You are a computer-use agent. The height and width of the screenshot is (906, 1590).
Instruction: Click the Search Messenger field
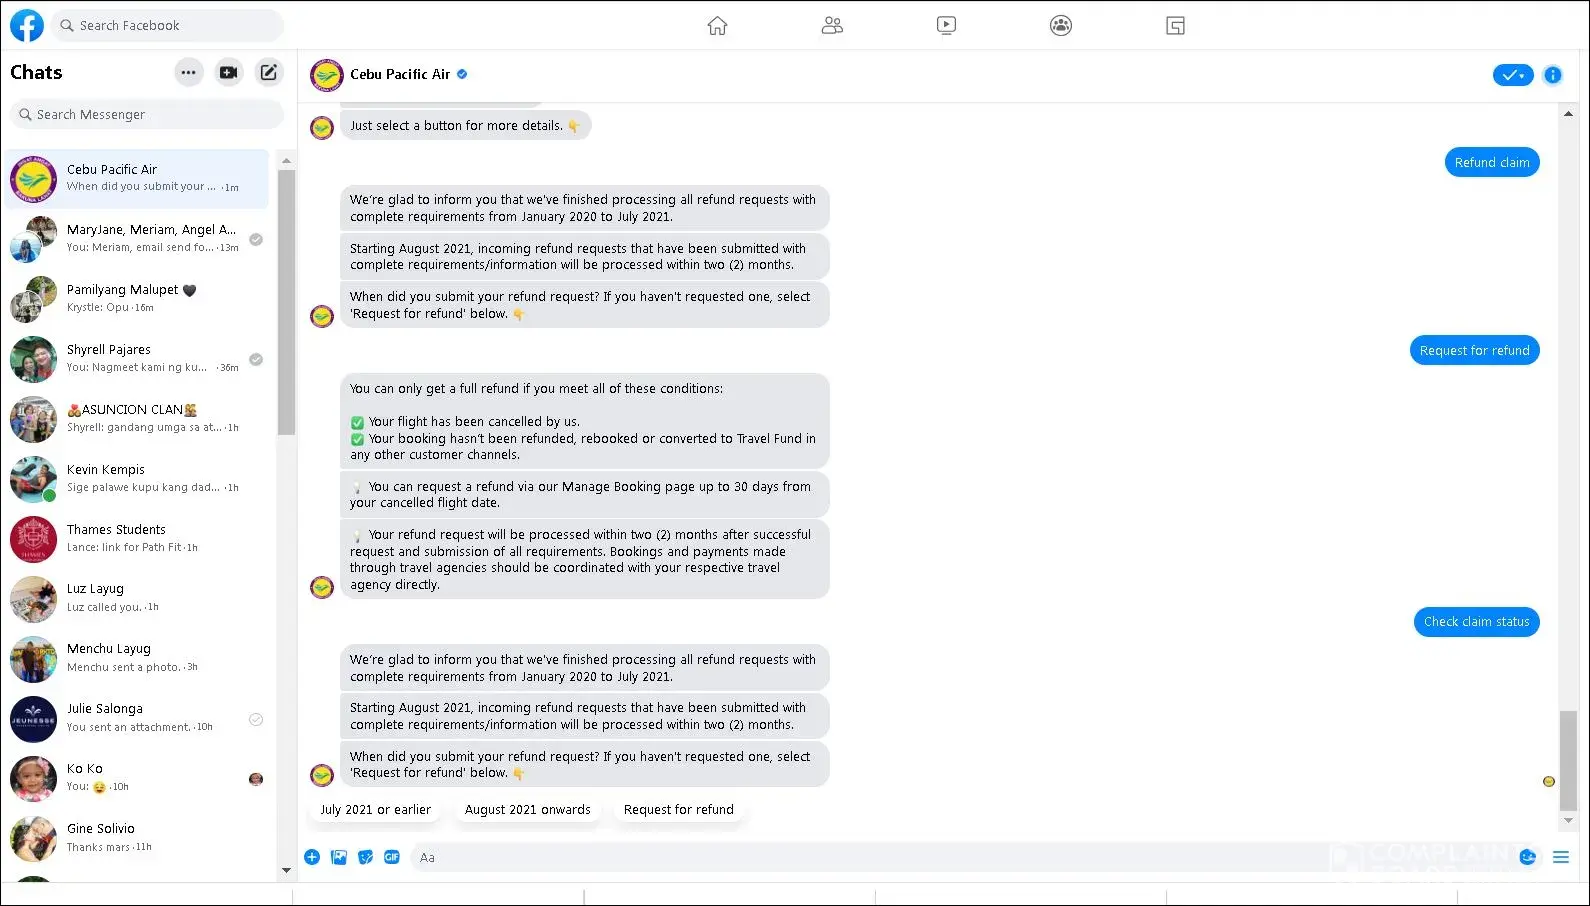click(x=147, y=115)
